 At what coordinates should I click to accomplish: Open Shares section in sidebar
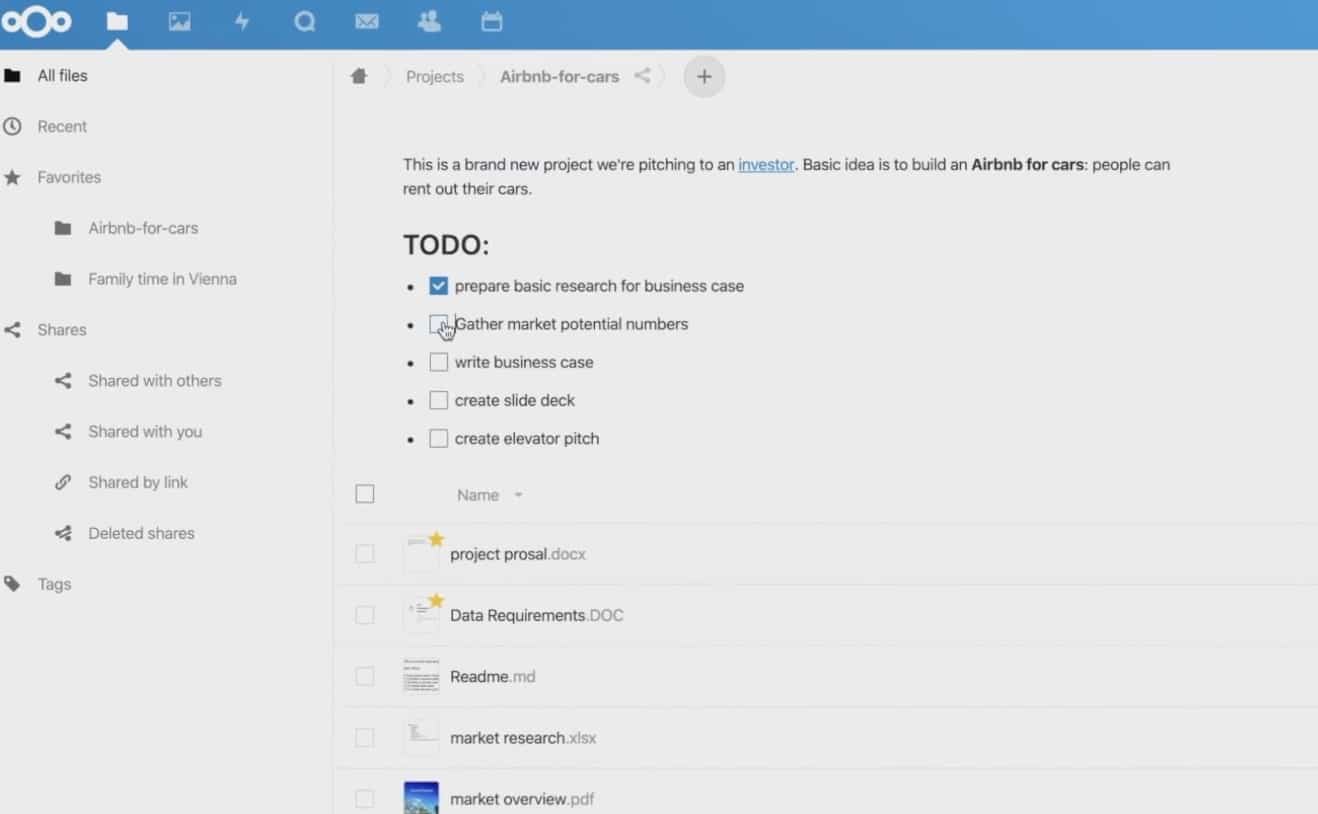tap(62, 330)
